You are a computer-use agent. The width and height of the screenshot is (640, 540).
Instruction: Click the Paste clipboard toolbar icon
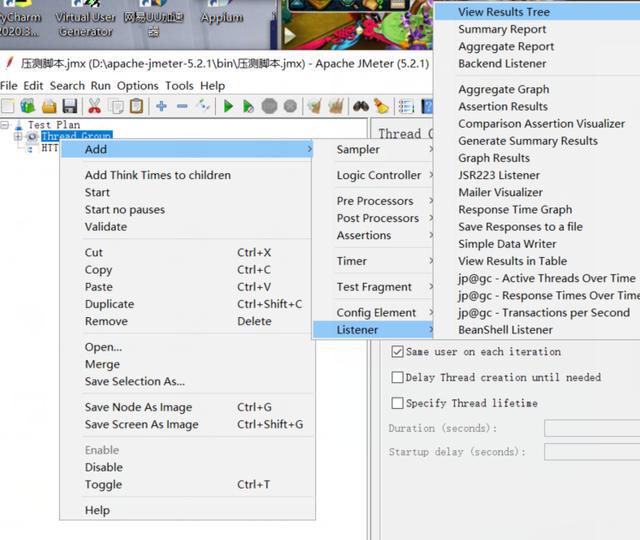[x=136, y=106]
